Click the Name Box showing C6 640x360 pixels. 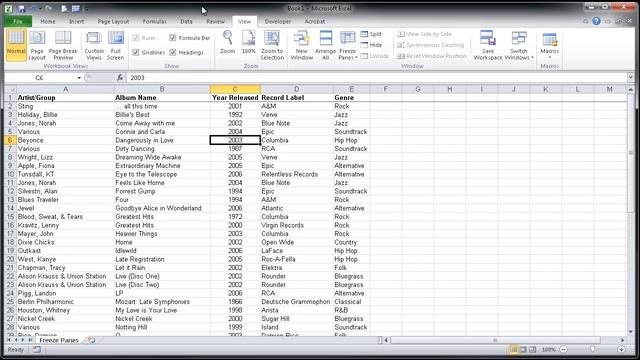[x=39, y=78]
